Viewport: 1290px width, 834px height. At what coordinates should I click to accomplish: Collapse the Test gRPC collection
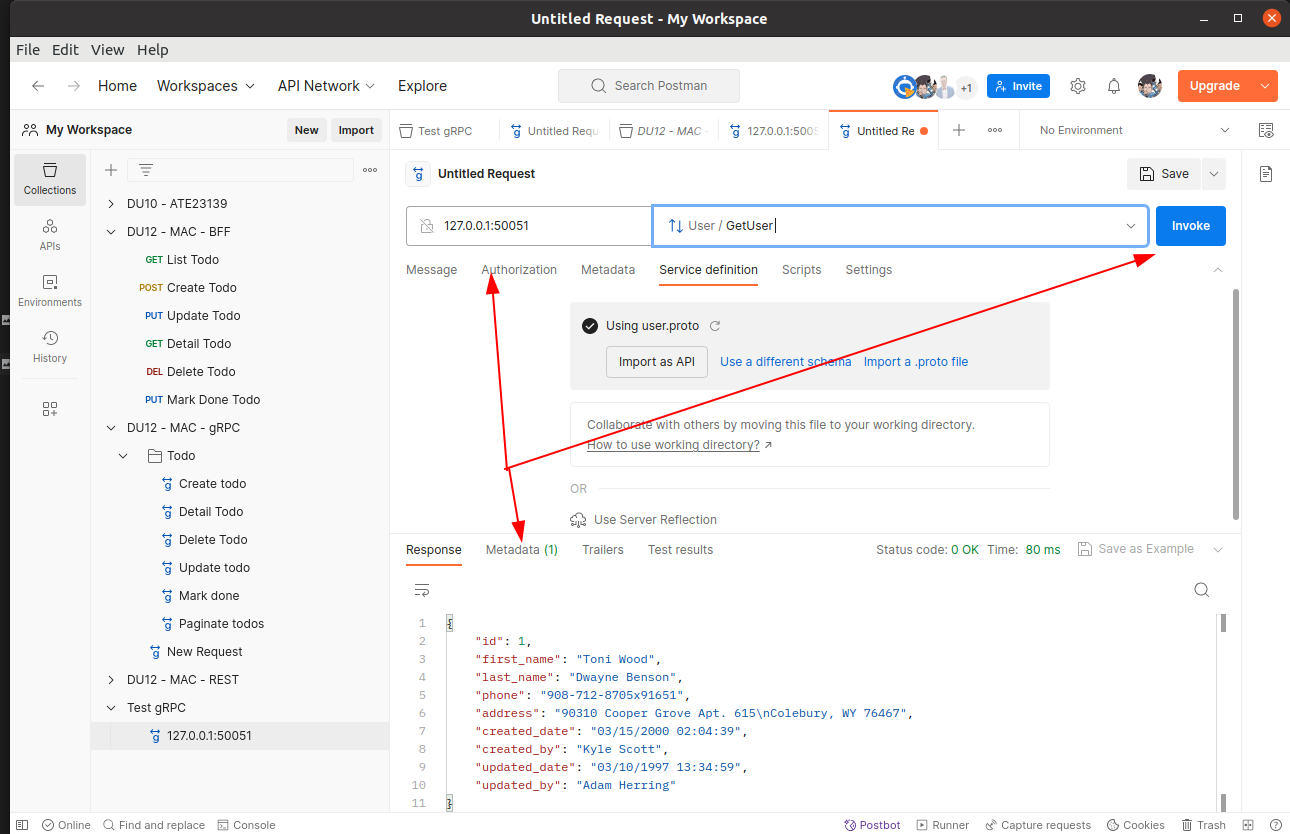coord(111,708)
